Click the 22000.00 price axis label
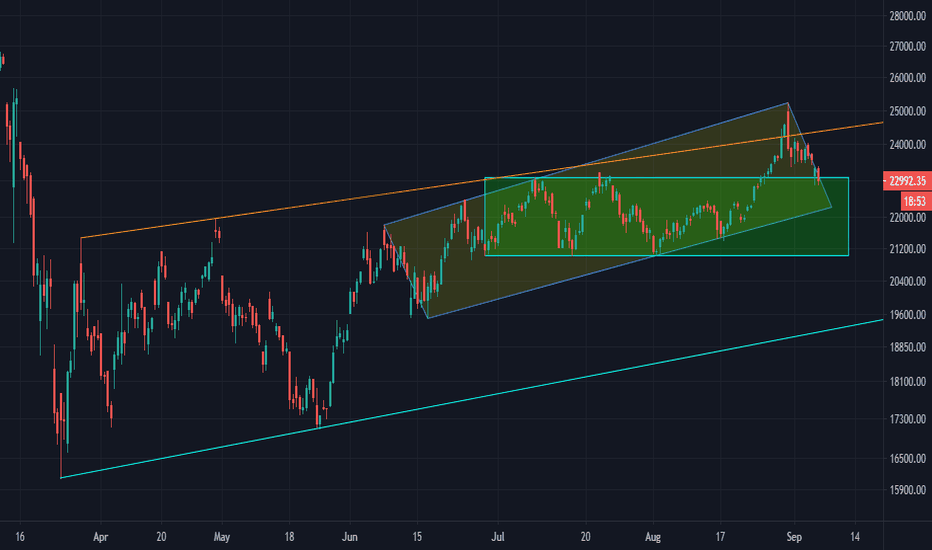 pyautogui.click(x=907, y=218)
